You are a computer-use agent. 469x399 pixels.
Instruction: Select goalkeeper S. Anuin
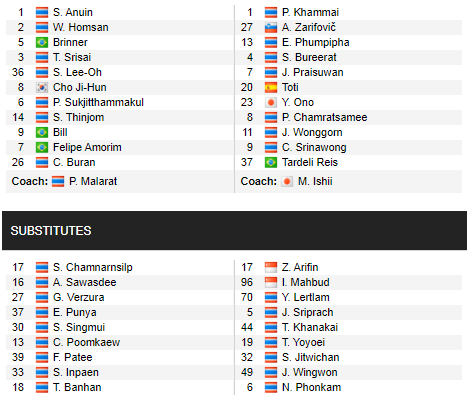pos(73,12)
